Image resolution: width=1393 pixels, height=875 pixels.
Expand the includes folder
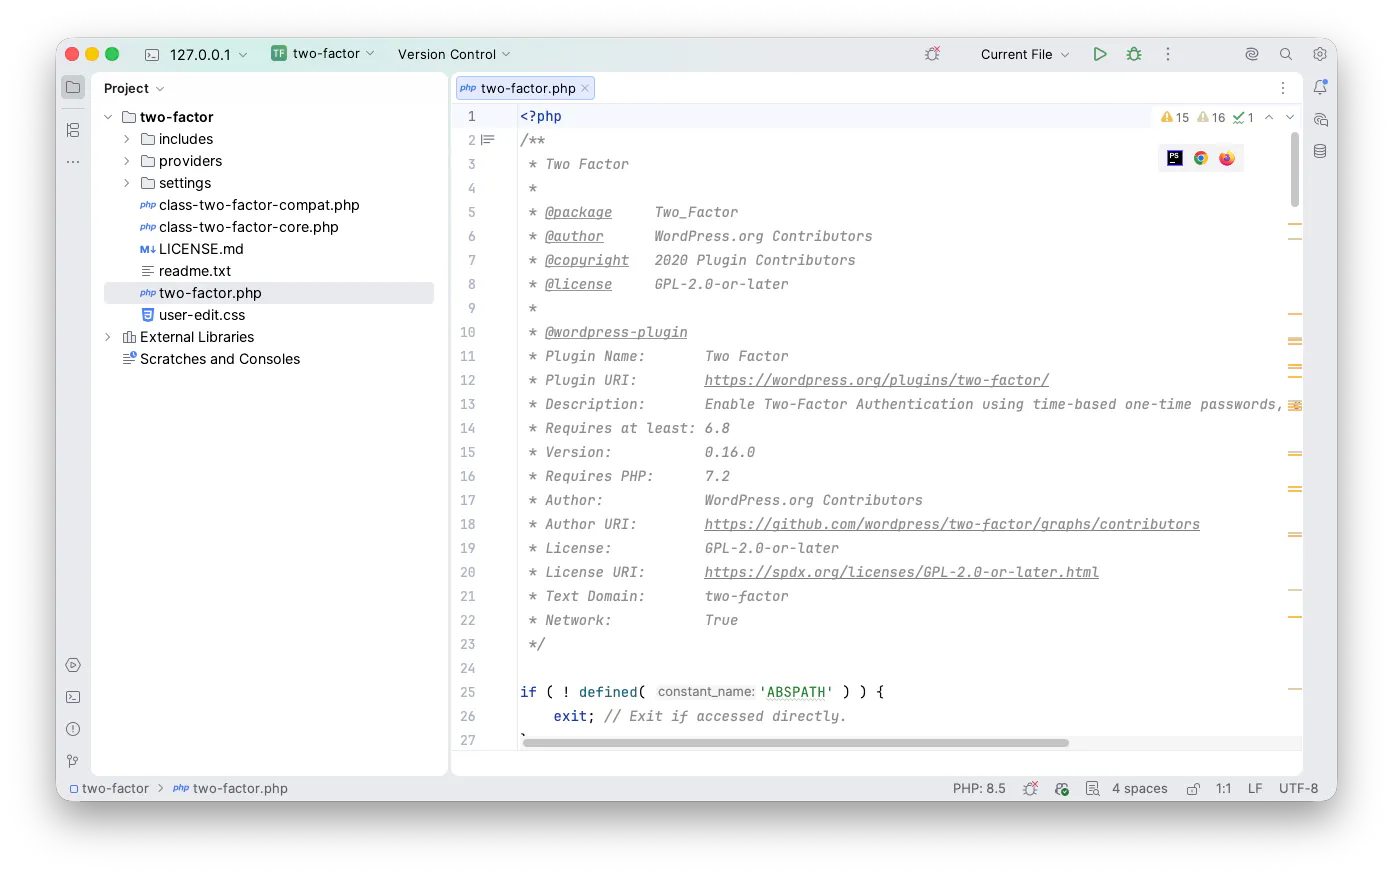point(127,139)
